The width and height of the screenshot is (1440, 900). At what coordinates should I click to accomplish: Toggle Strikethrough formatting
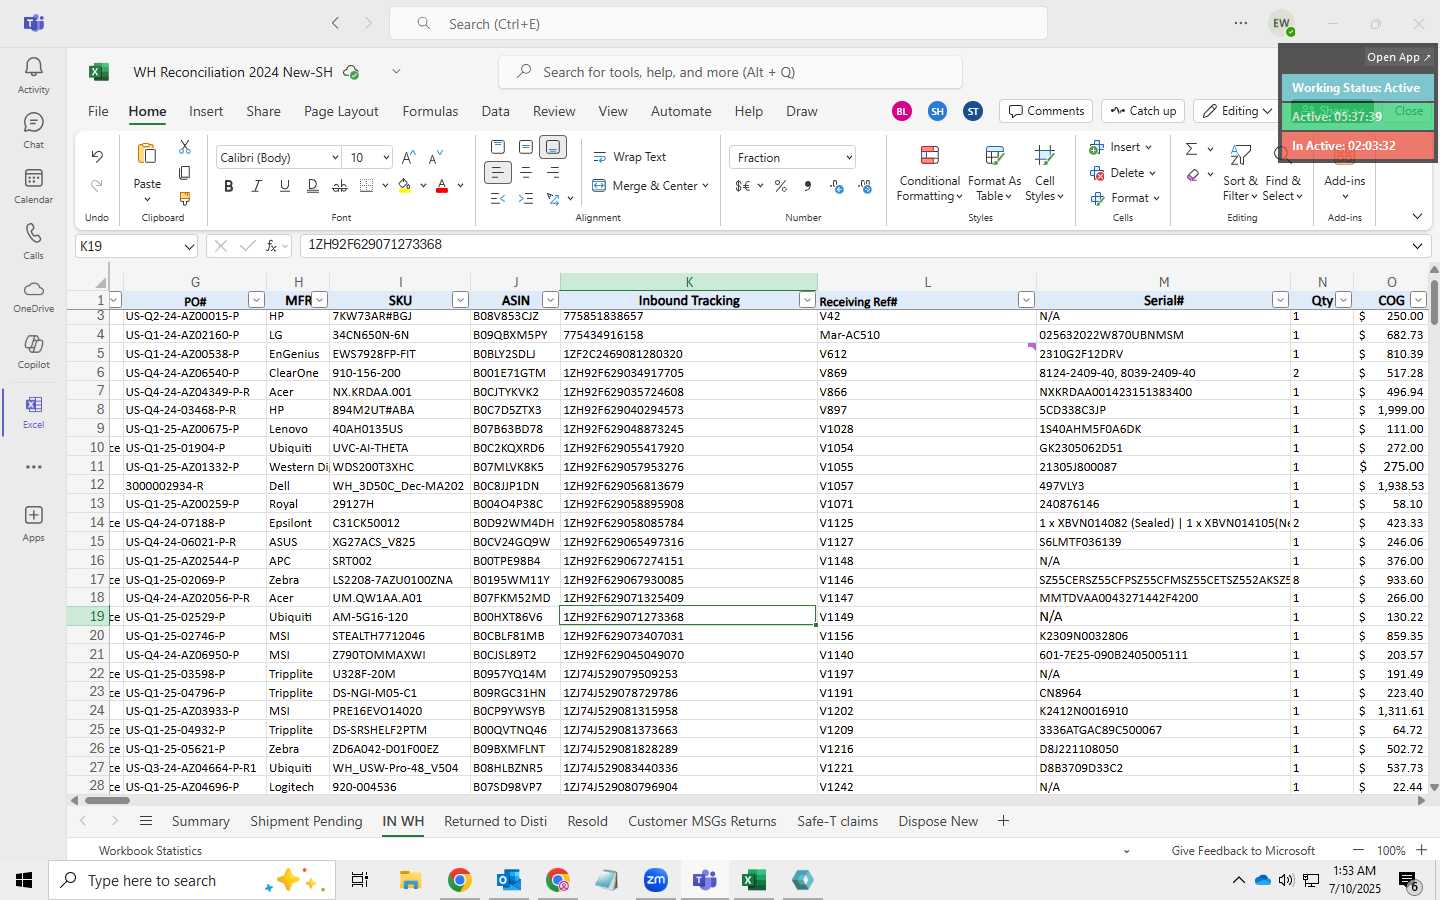pyautogui.click(x=340, y=186)
